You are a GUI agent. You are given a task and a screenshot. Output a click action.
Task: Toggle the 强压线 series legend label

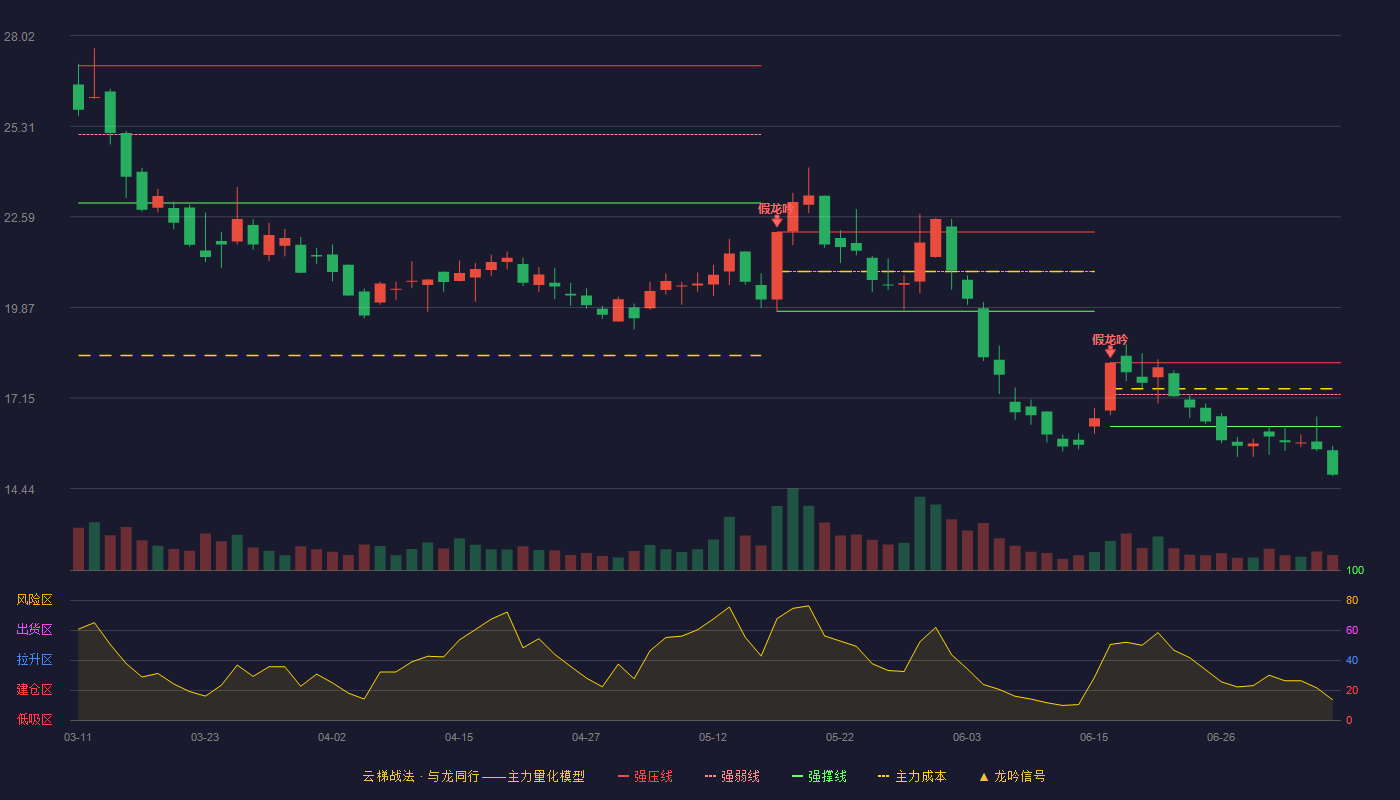(653, 777)
